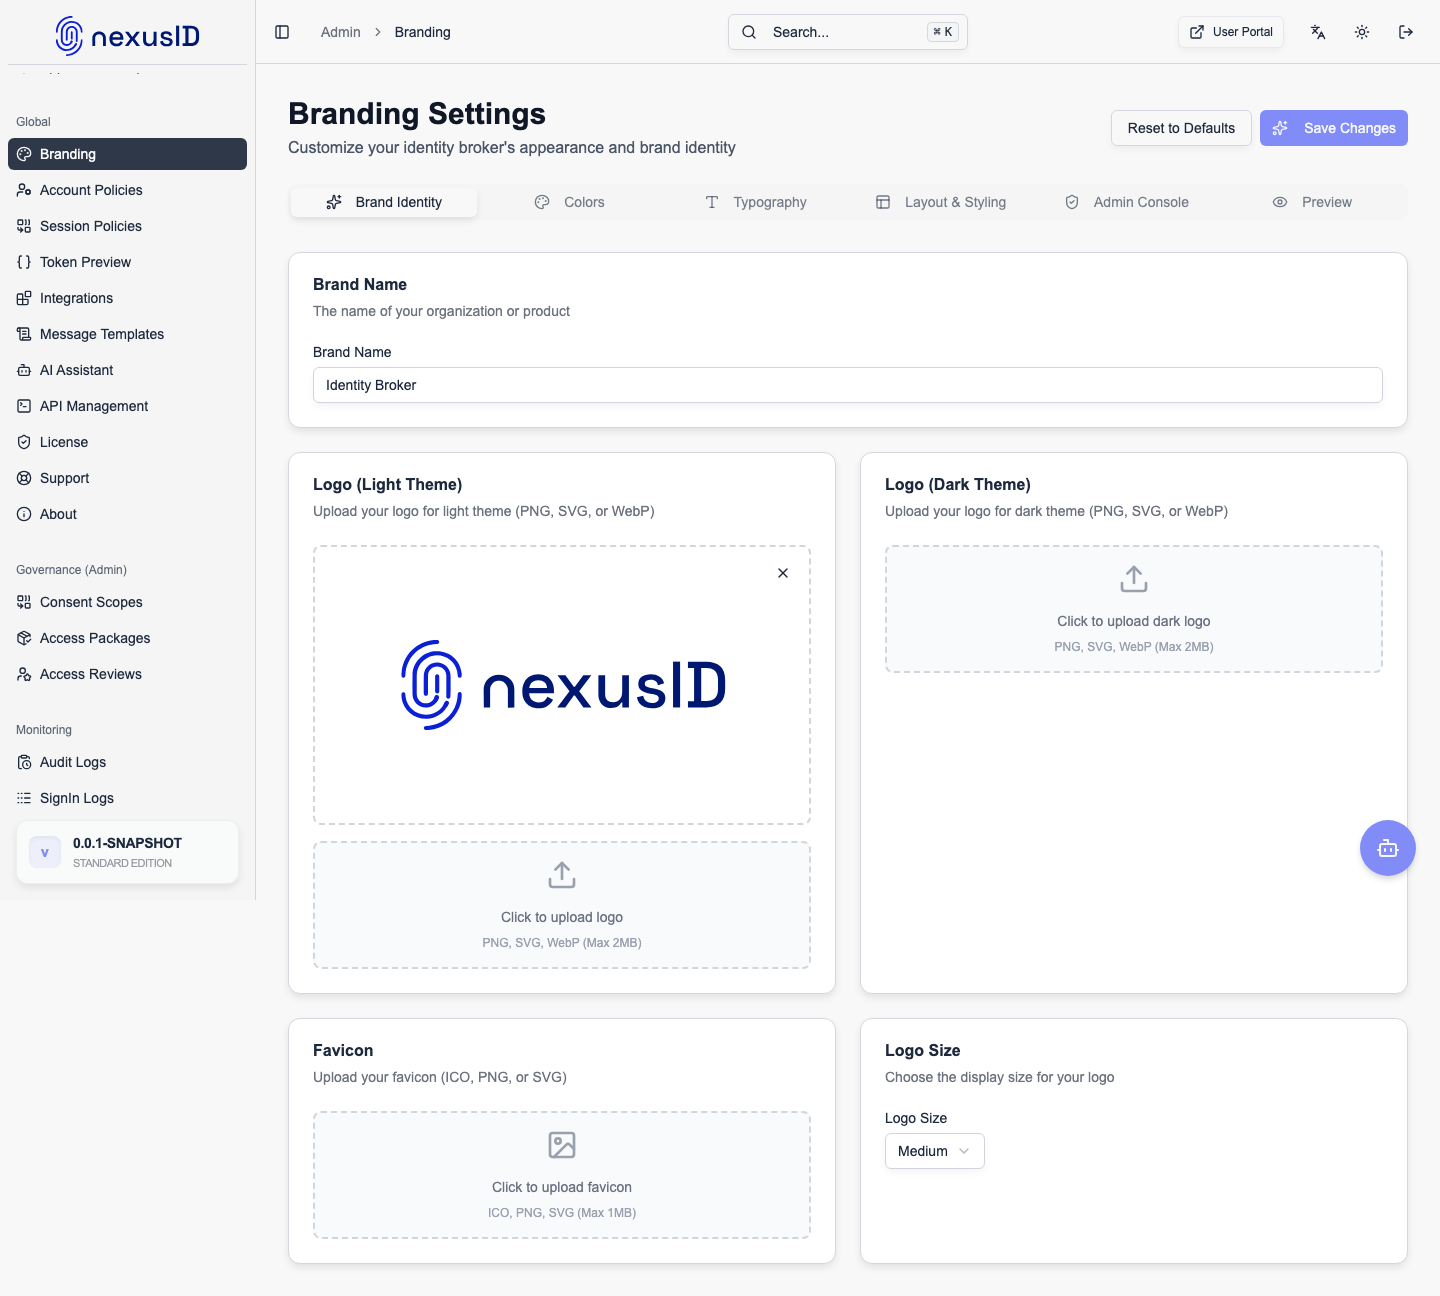1440x1296 pixels.
Task: Go to Consent Scopes page
Action: click(x=127, y=602)
